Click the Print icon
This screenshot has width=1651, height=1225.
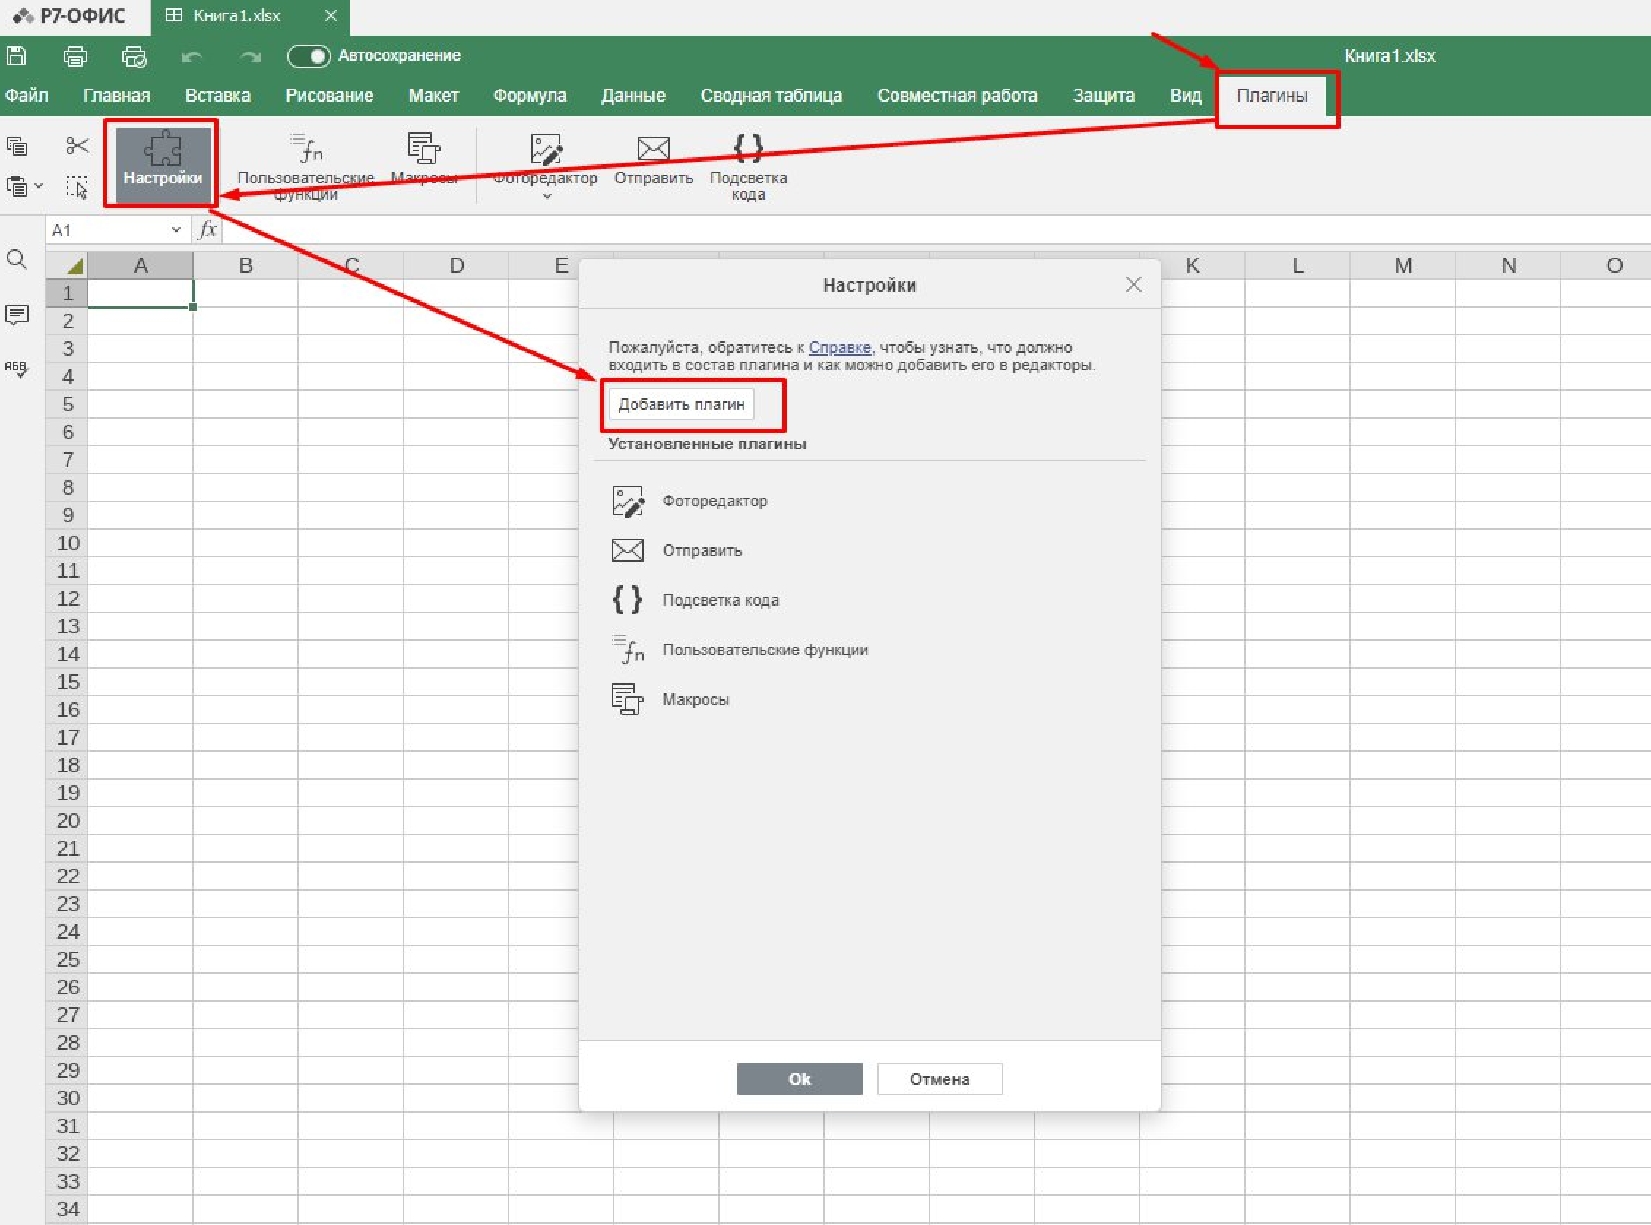point(75,56)
